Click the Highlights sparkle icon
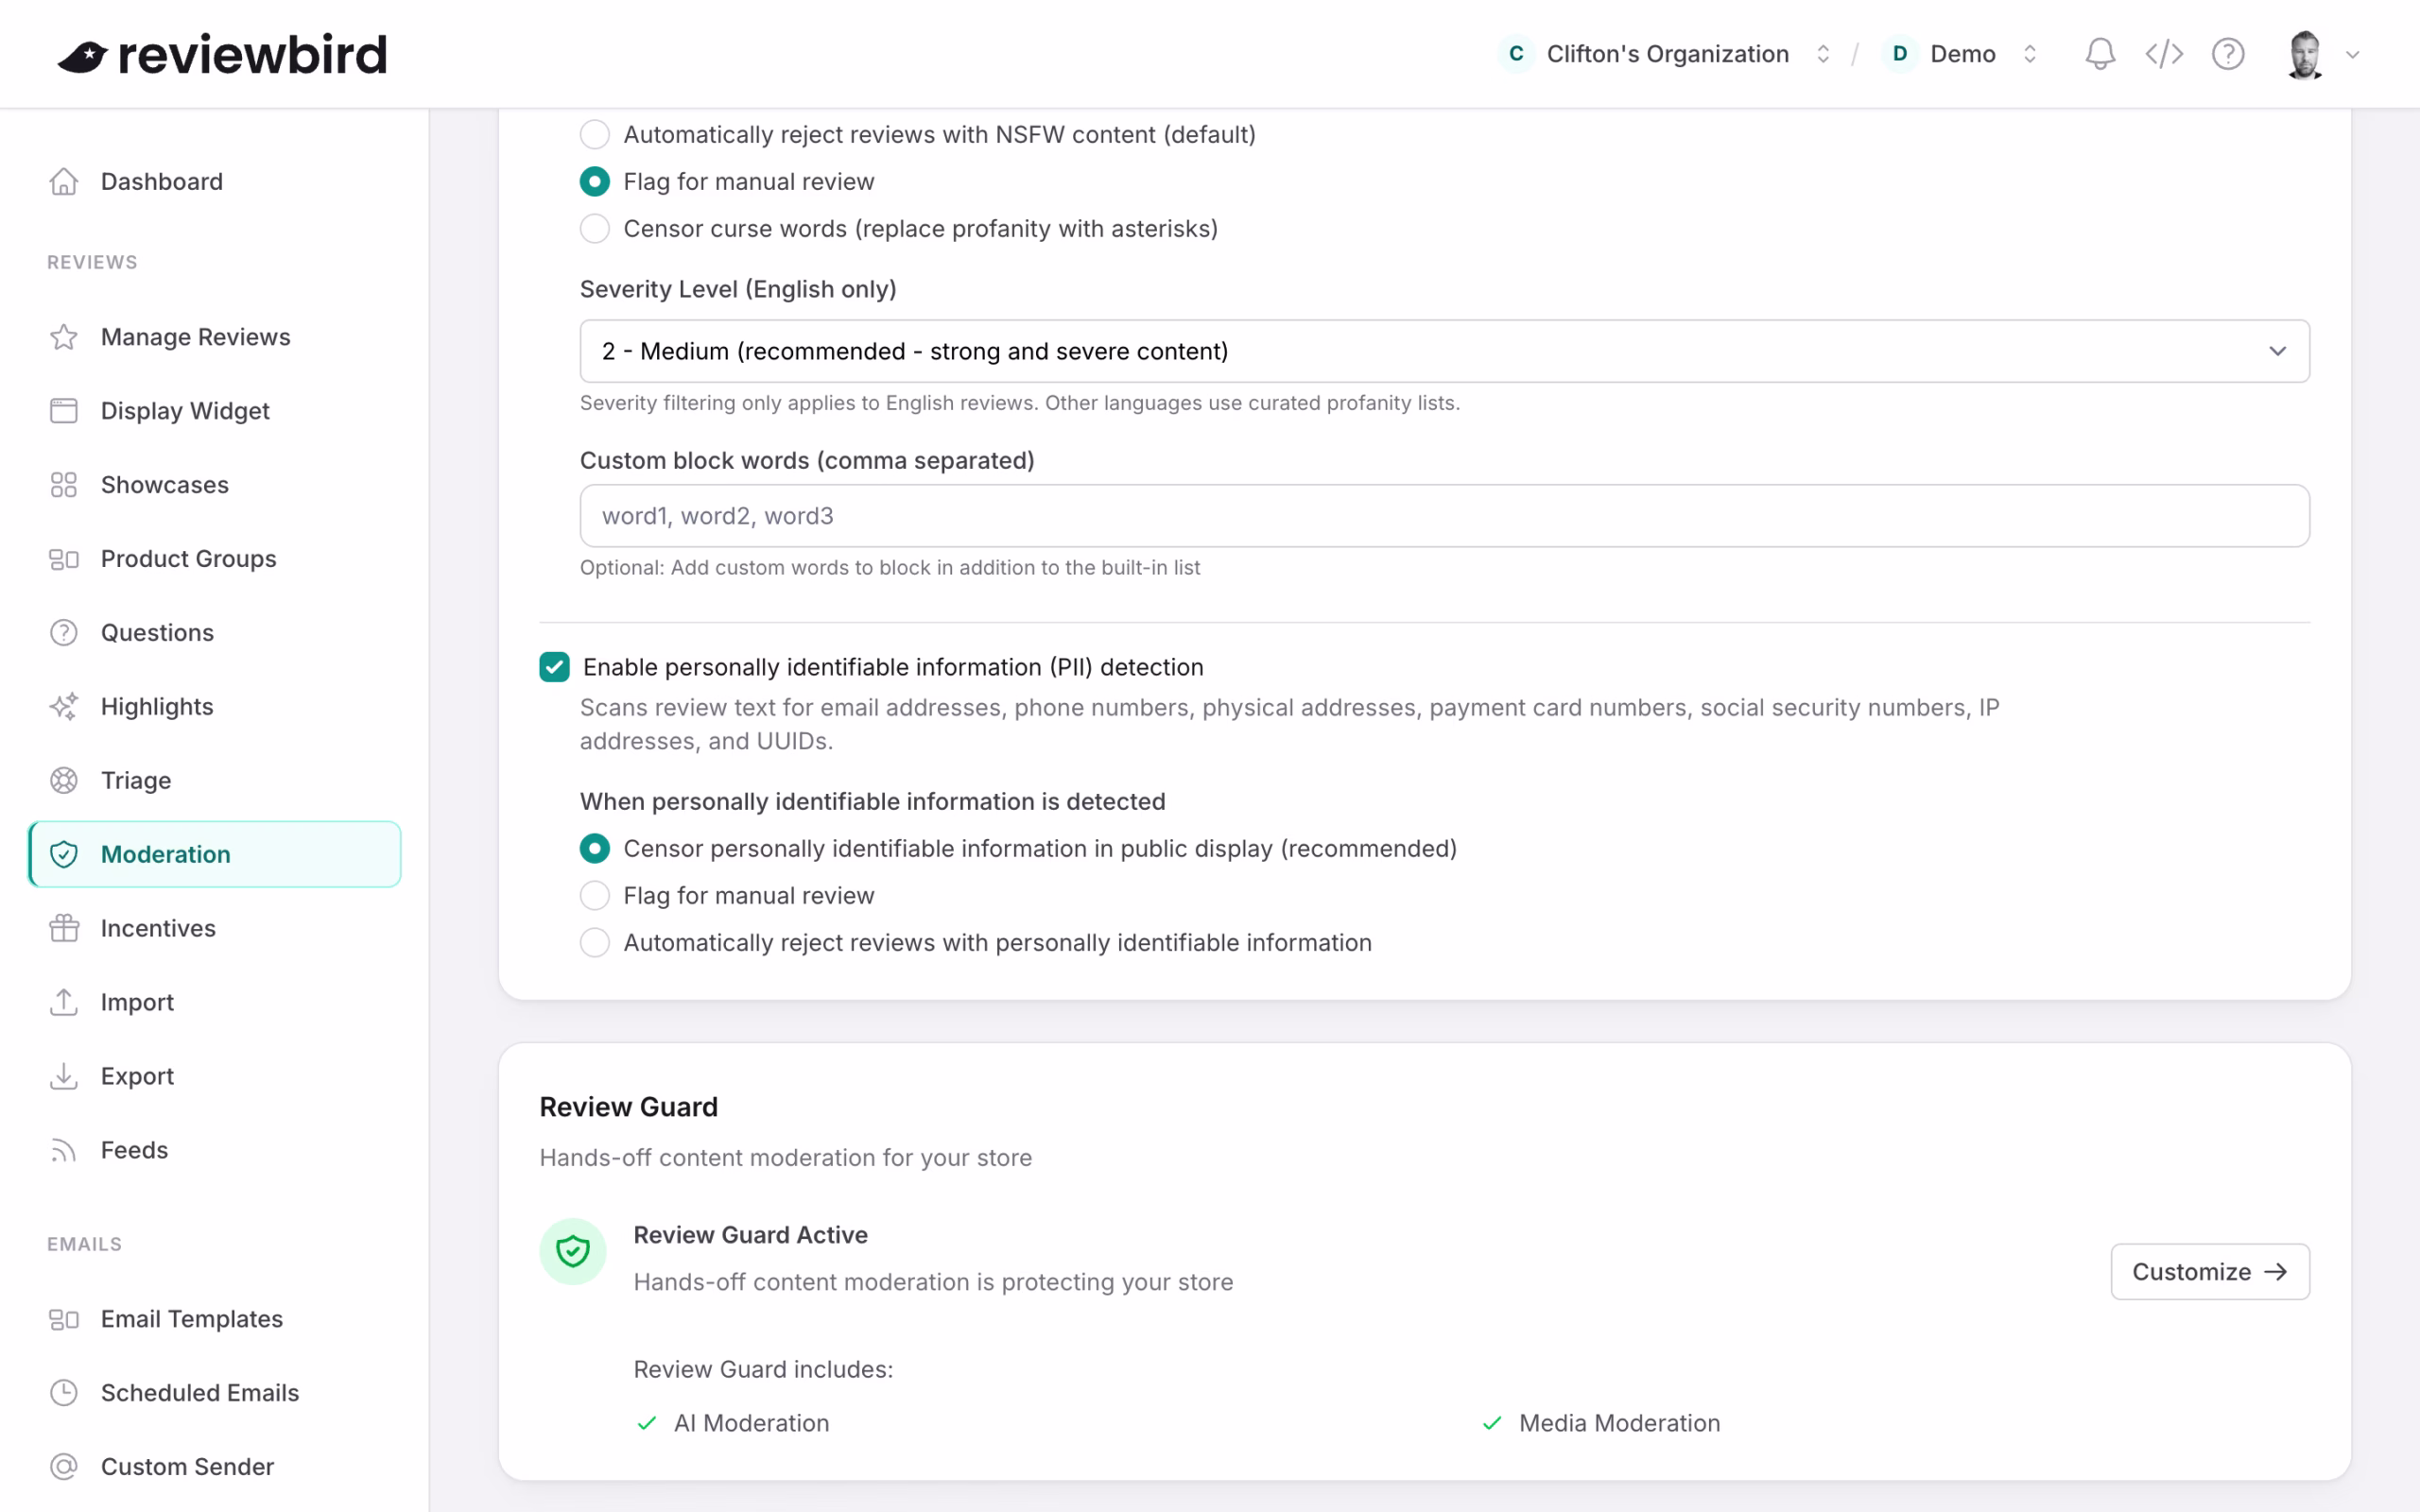 64,707
